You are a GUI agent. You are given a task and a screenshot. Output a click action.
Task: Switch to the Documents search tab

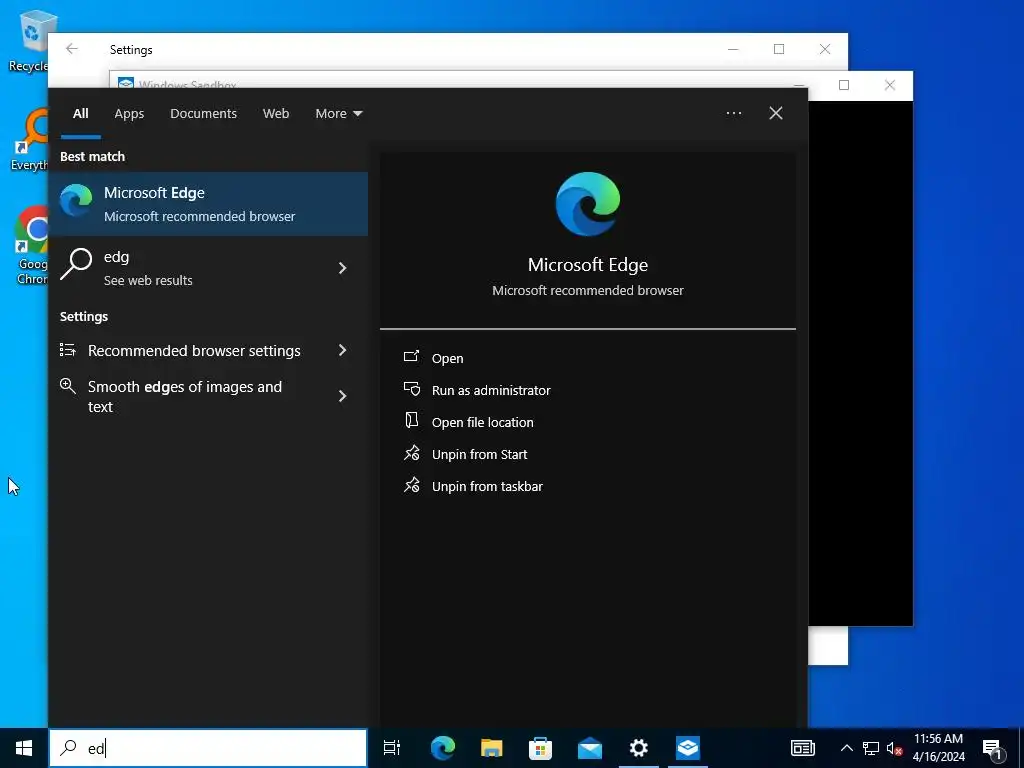point(204,114)
